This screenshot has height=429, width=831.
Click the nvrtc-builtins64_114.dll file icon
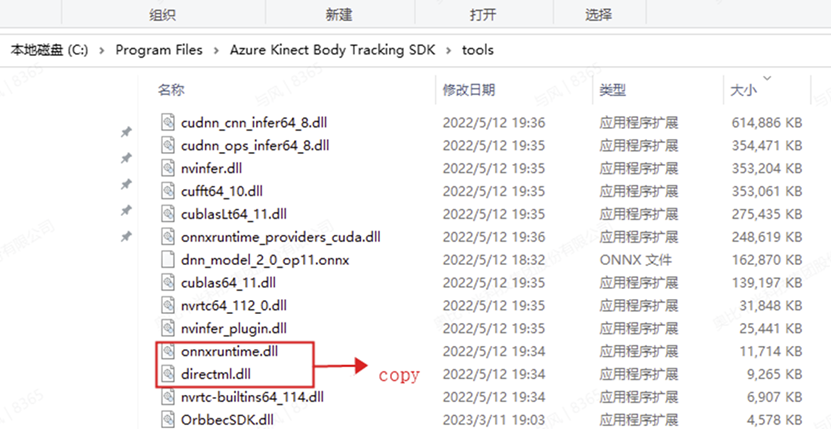click(168, 397)
